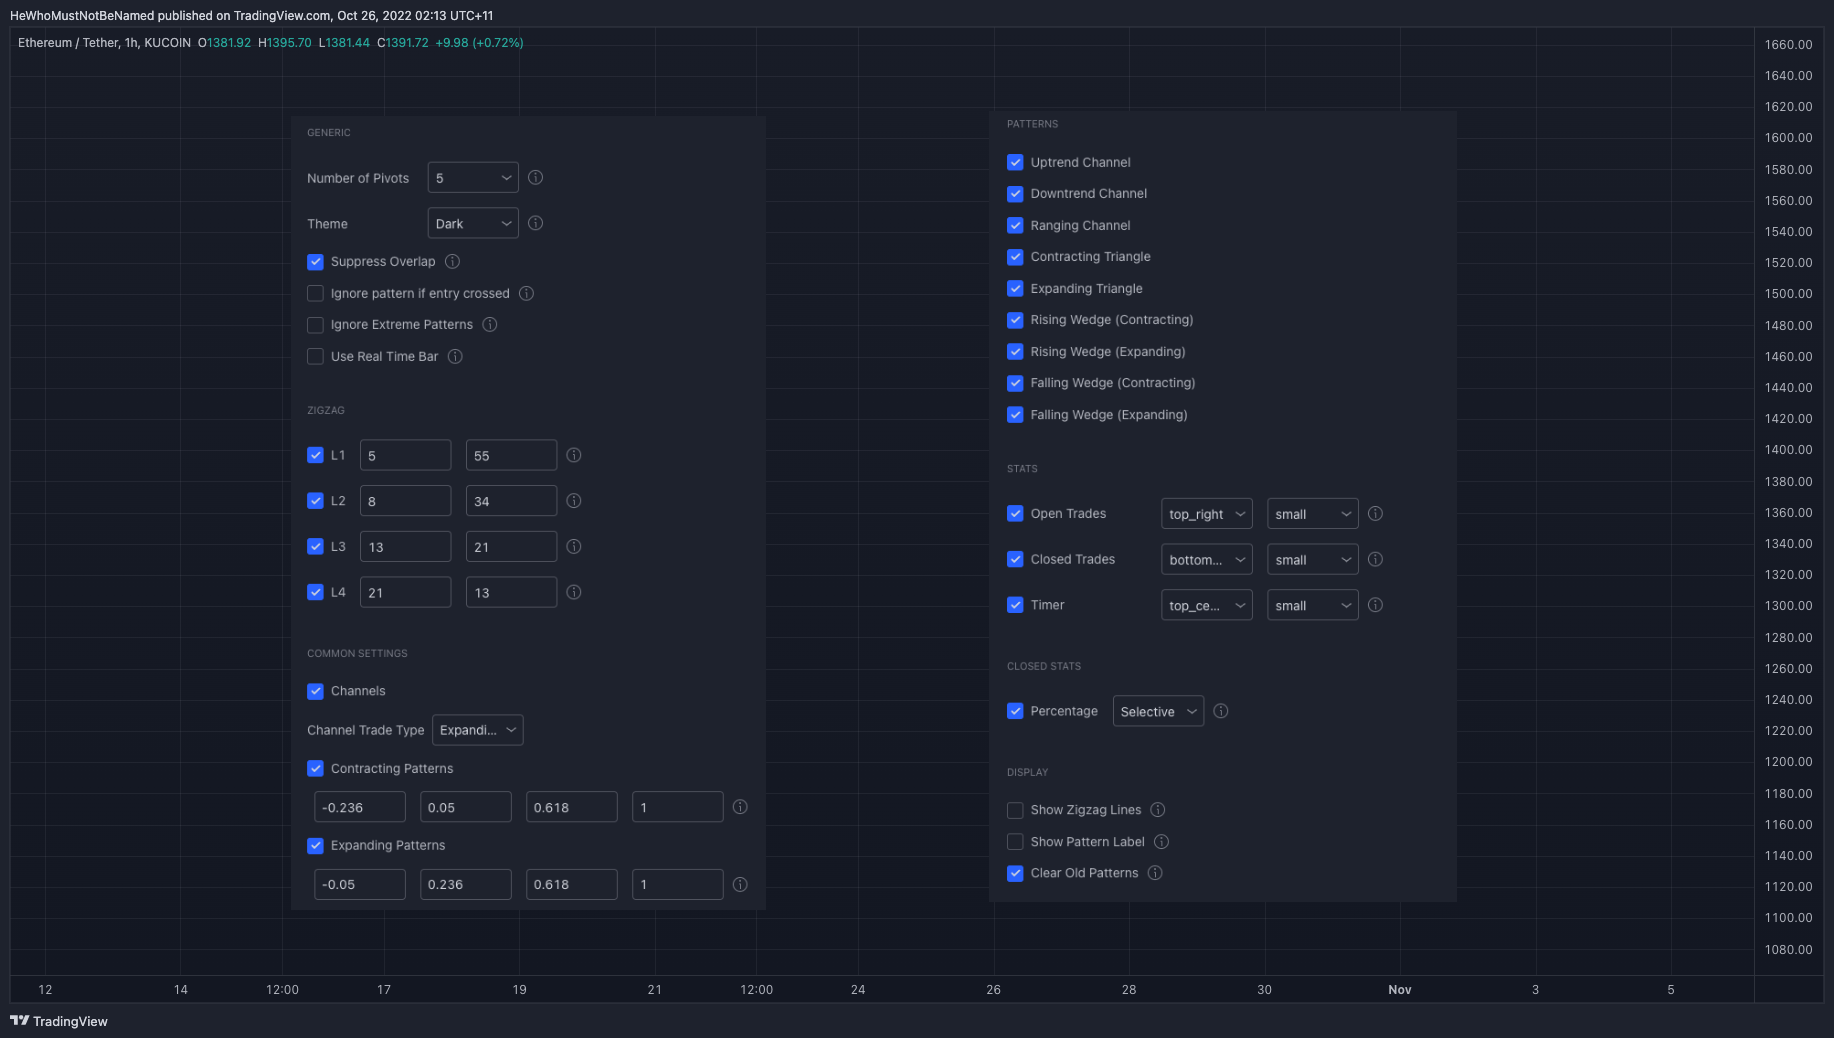Click info icon beside Percentage Selective dropdown
The height and width of the screenshot is (1038, 1834).
[1221, 711]
